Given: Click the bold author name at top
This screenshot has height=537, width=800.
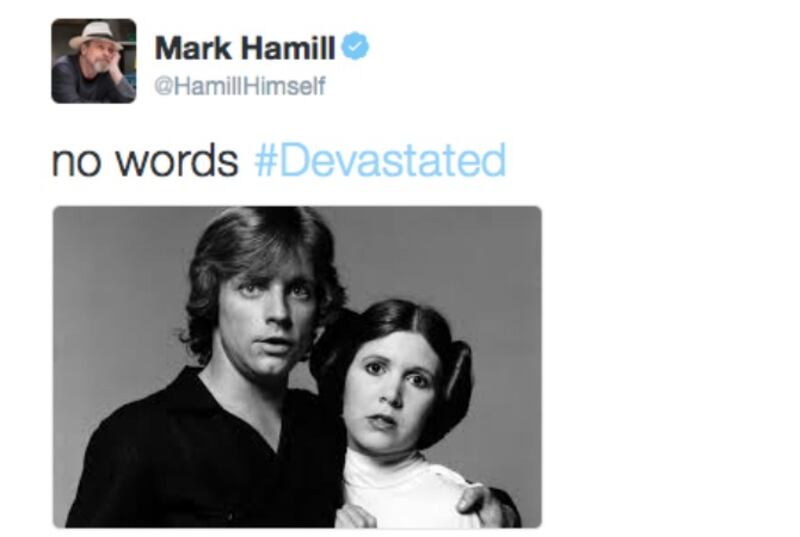Looking at the screenshot, I should (x=245, y=47).
